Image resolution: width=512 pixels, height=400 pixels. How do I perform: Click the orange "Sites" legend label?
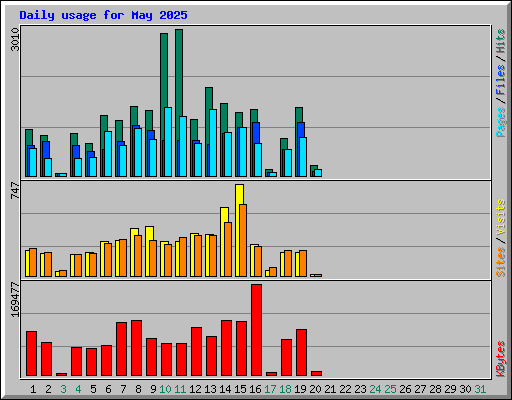(501, 262)
